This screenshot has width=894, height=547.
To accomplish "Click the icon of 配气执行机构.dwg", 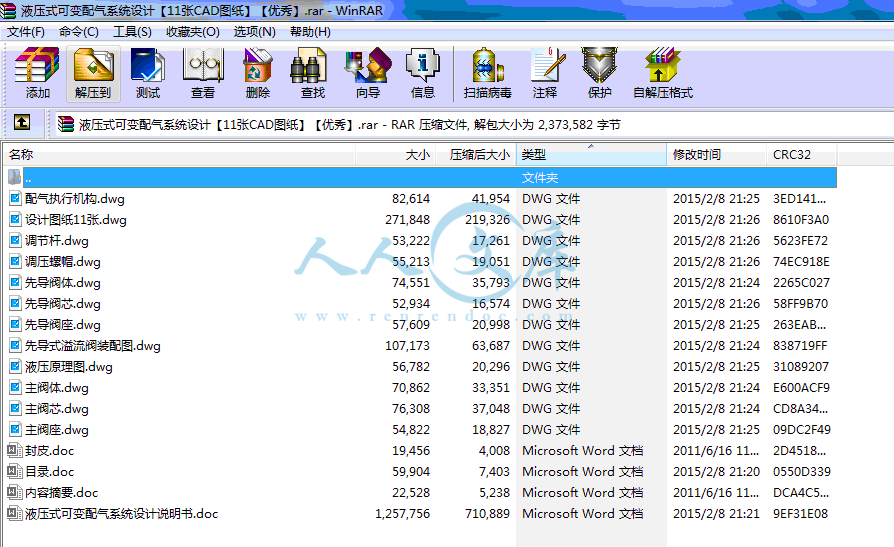I will [15, 198].
